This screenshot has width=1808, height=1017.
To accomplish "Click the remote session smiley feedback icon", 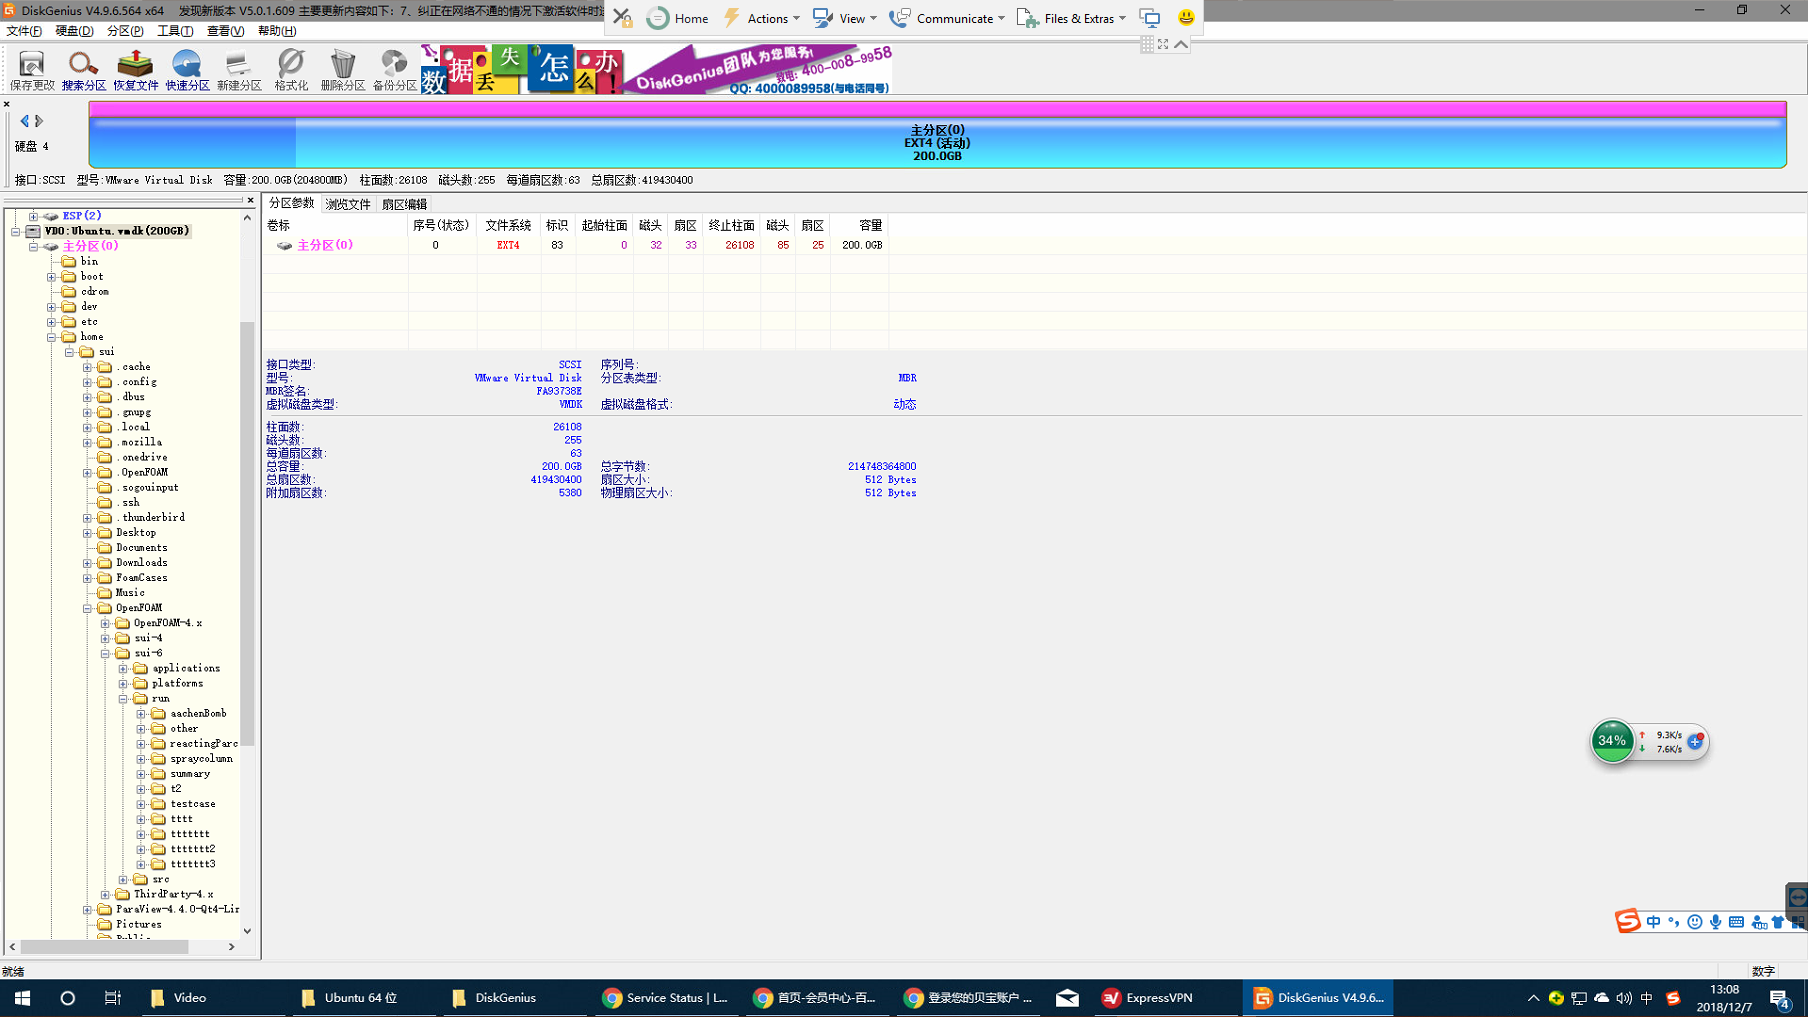I will pos(1186,18).
